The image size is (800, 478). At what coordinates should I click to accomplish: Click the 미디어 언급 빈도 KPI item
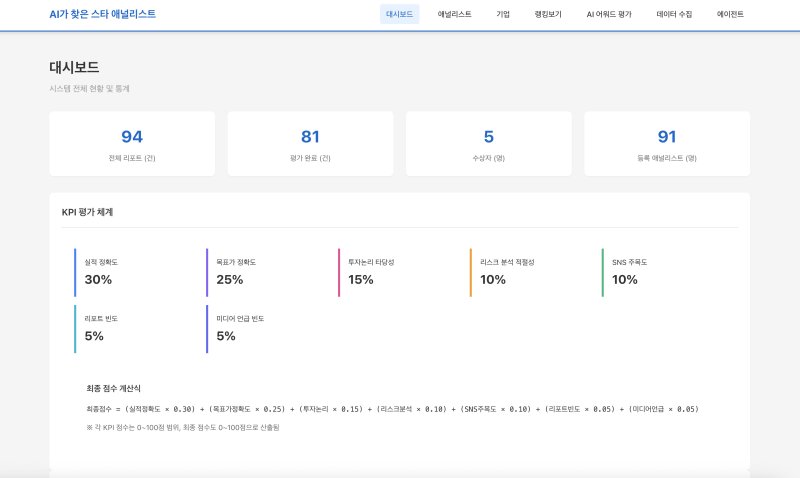tap(267, 329)
